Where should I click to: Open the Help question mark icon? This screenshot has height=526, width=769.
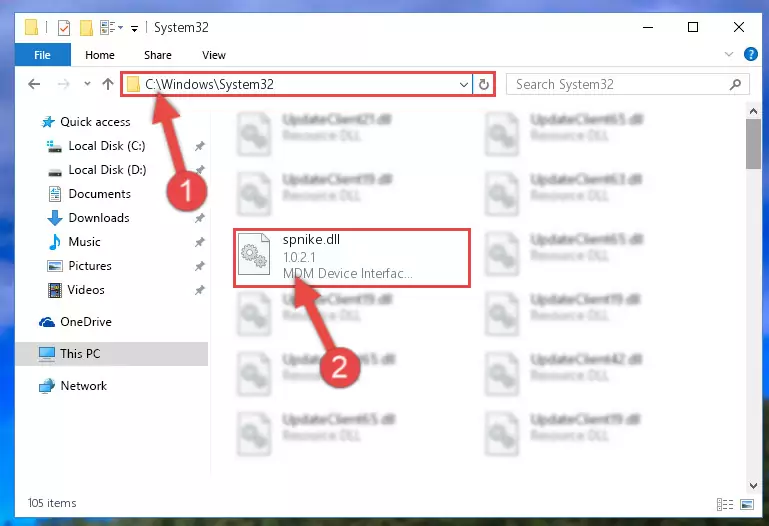coord(750,54)
